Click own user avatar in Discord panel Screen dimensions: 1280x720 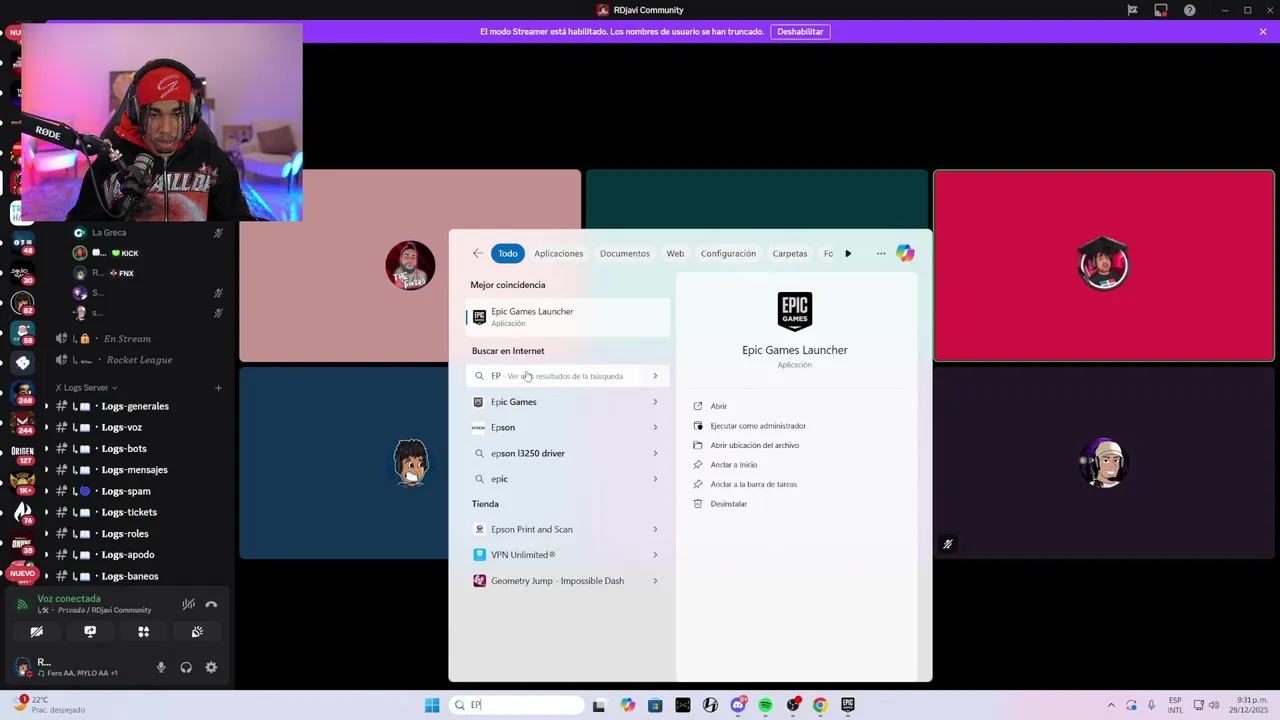pyautogui.click(x=22, y=667)
